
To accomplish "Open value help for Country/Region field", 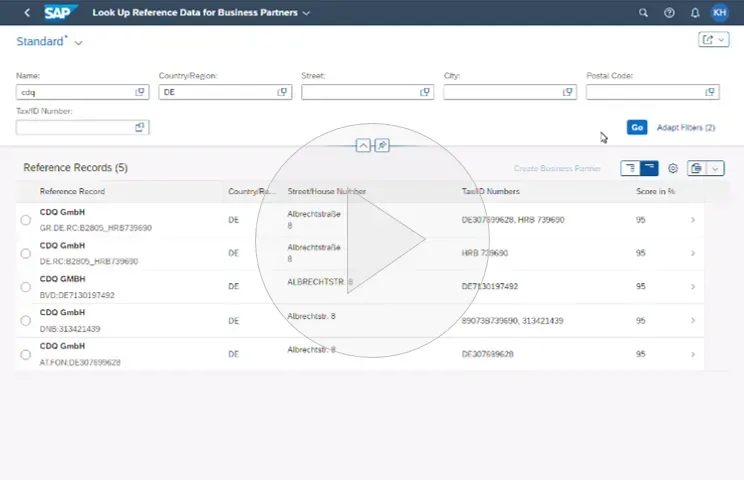I will 282,92.
